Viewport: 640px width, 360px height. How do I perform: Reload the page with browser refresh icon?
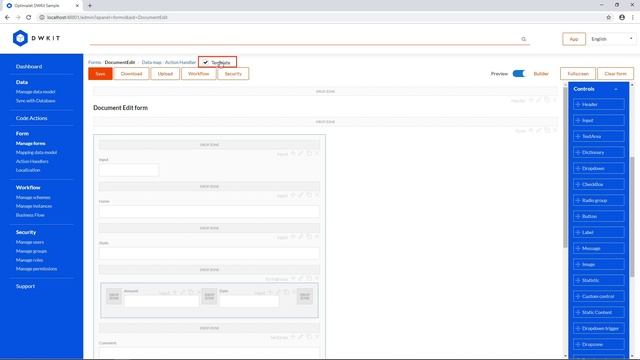[x=29, y=17]
